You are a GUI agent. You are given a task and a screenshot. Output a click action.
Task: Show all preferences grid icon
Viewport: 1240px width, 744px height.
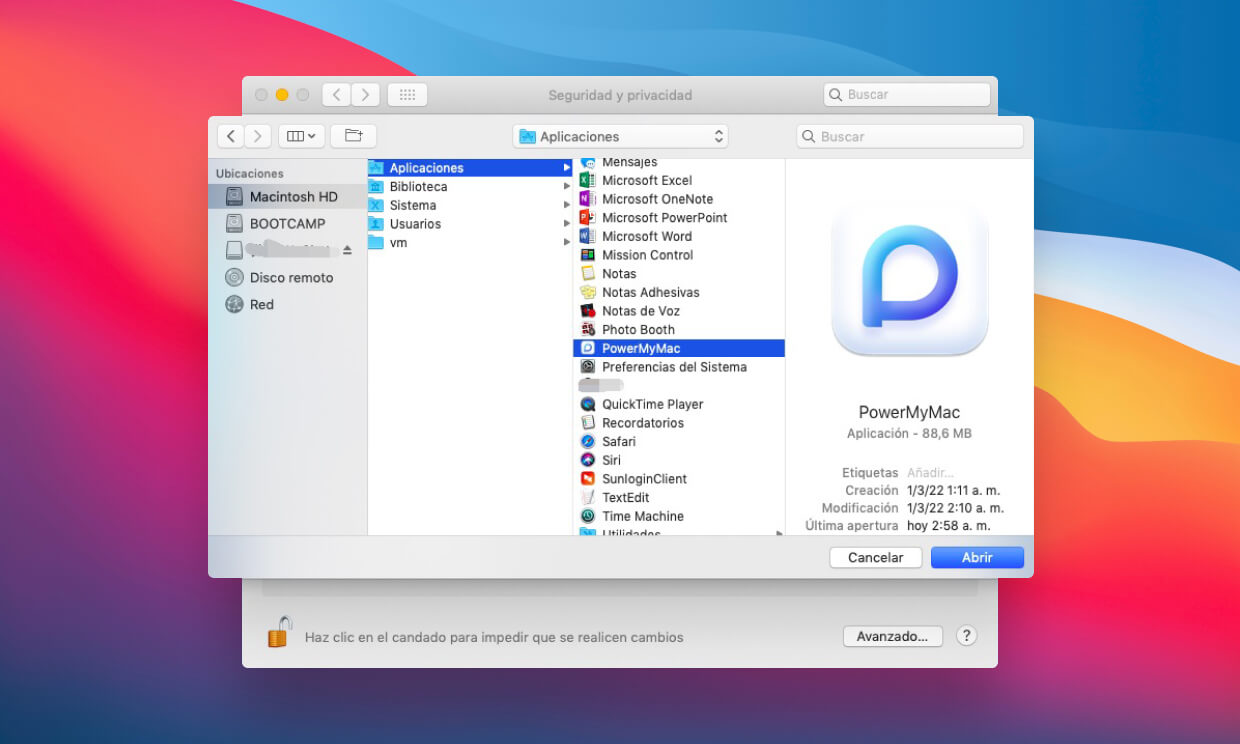click(x=407, y=95)
